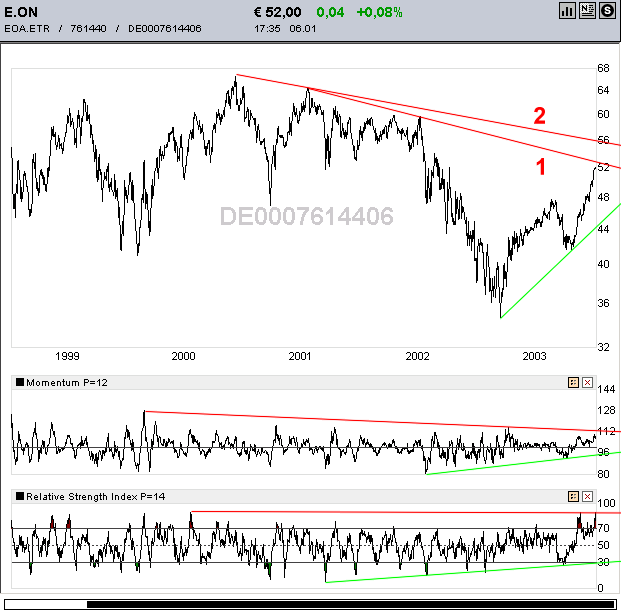Click the 64 value on price axis
Image resolution: width=621 pixels, height=613 pixels.
[603, 91]
